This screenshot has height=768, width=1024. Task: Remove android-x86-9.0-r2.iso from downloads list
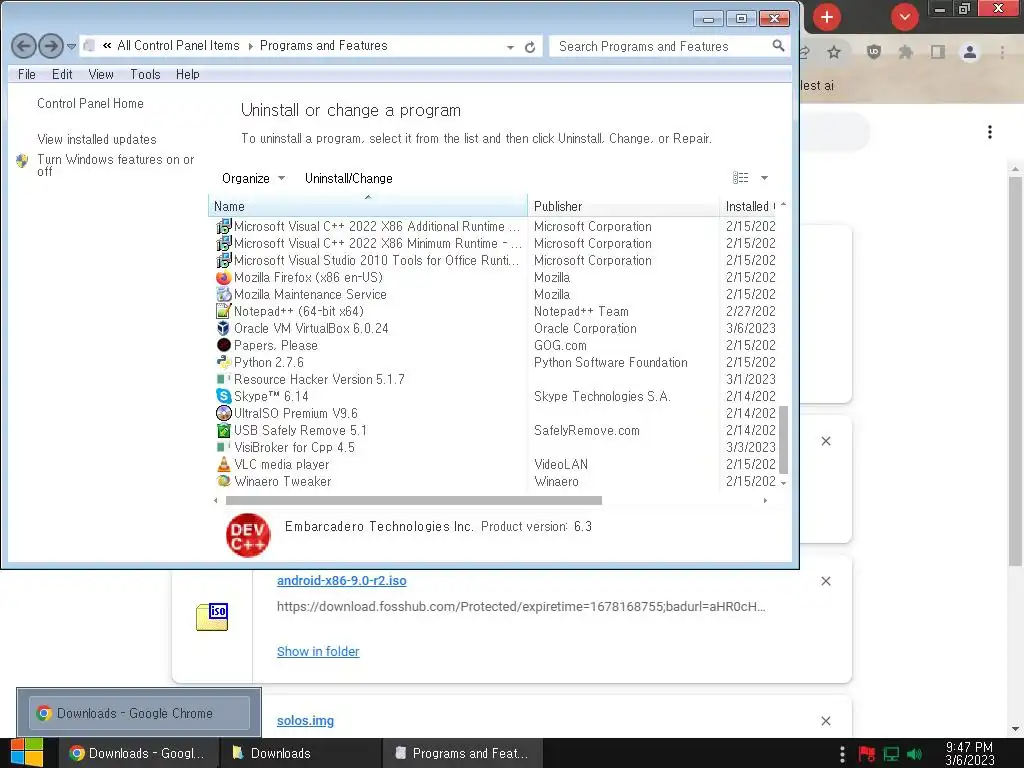tap(825, 581)
